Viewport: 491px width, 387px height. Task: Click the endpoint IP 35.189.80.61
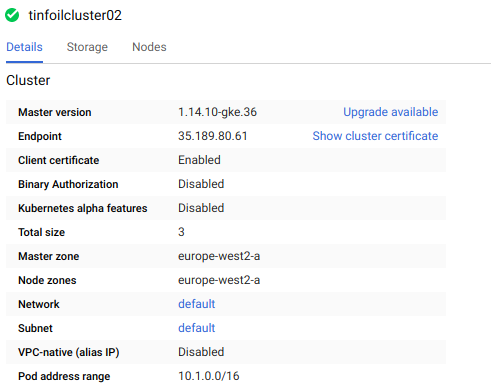click(x=213, y=136)
